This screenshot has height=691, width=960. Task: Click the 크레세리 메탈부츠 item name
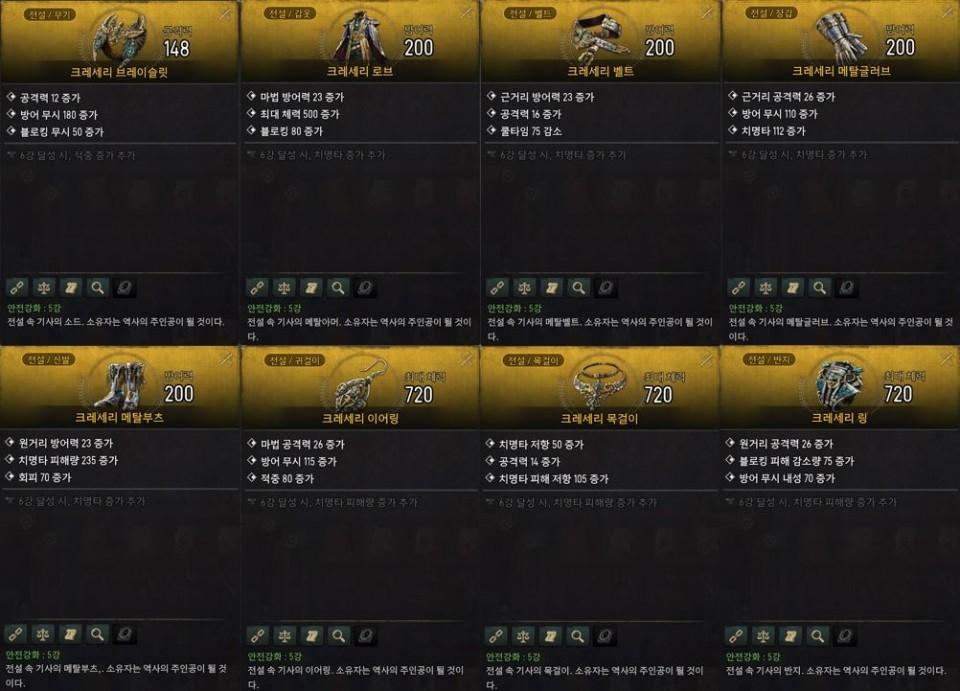pos(119,417)
